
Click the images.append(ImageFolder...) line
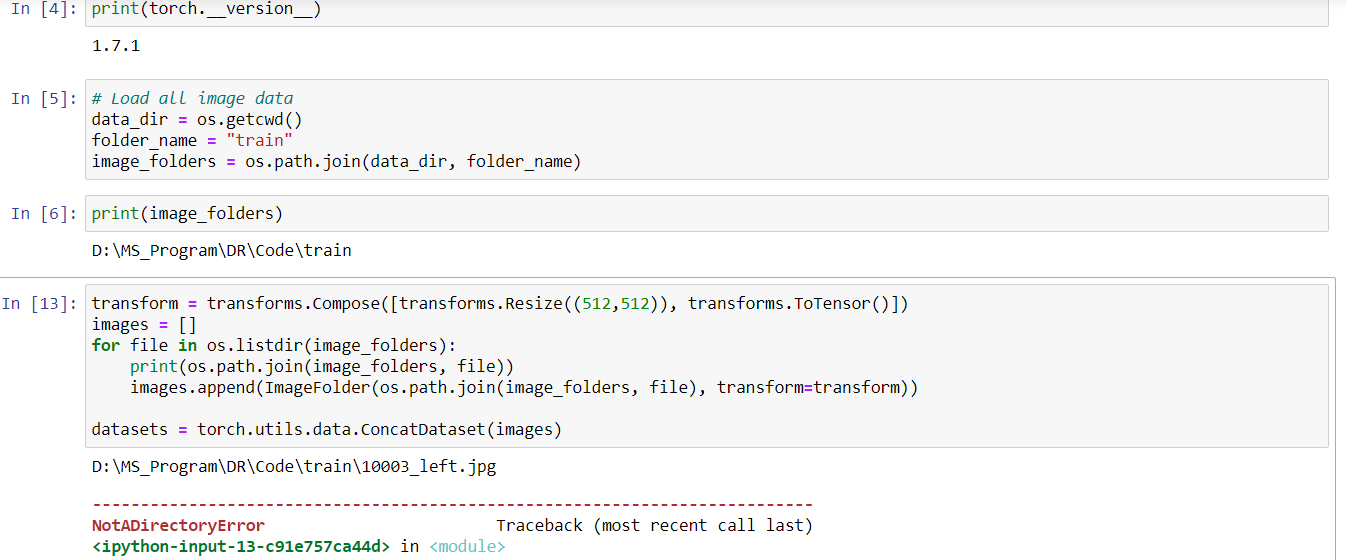click(x=523, y=387)
